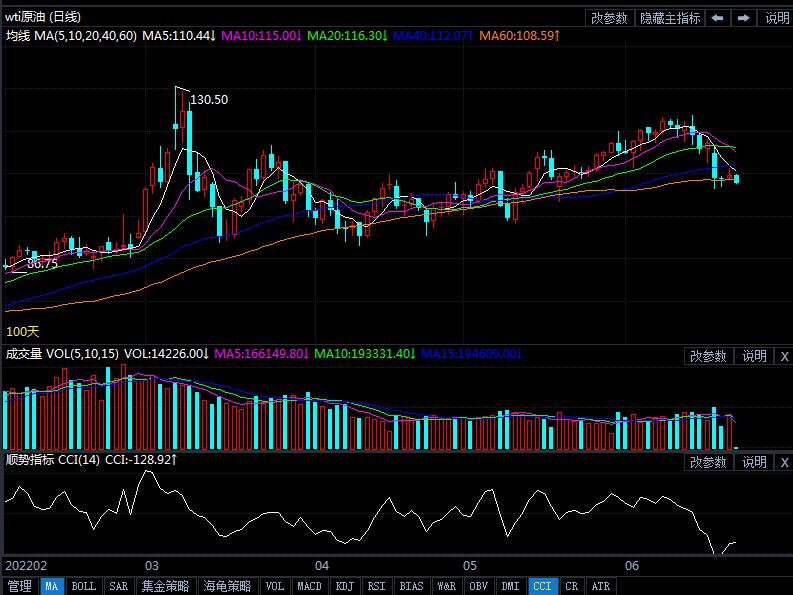Screen dimensions: 793x595
Task: Click 改参数 in the volume panel
Action: tap(708, 356)
